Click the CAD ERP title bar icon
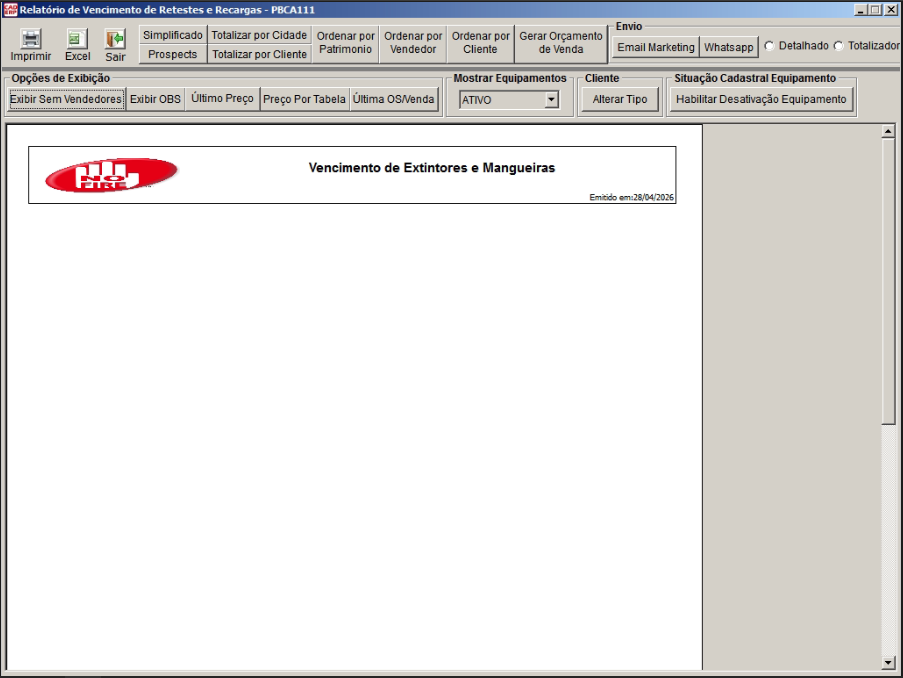The width and height of the screenshot is (903, 678). click(10, 10)
